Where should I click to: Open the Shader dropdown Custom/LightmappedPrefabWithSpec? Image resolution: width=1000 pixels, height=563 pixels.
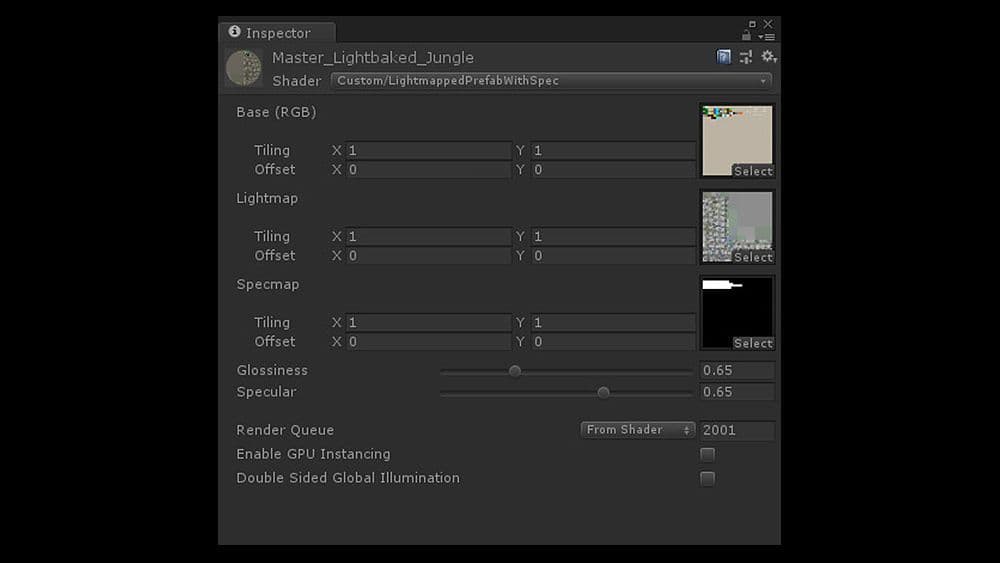pos(551,81)
